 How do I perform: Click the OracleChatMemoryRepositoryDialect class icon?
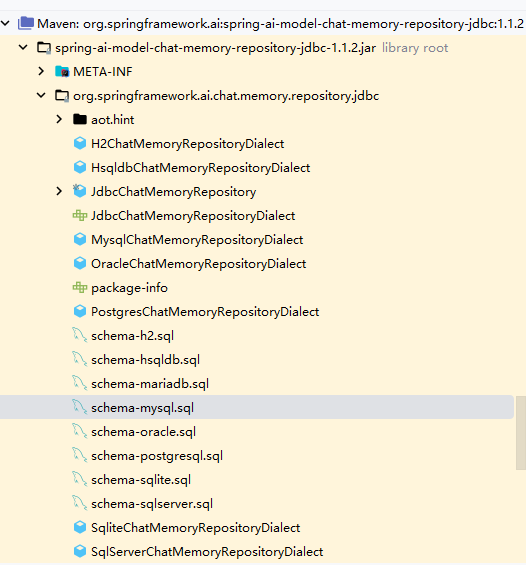point(80,263)
